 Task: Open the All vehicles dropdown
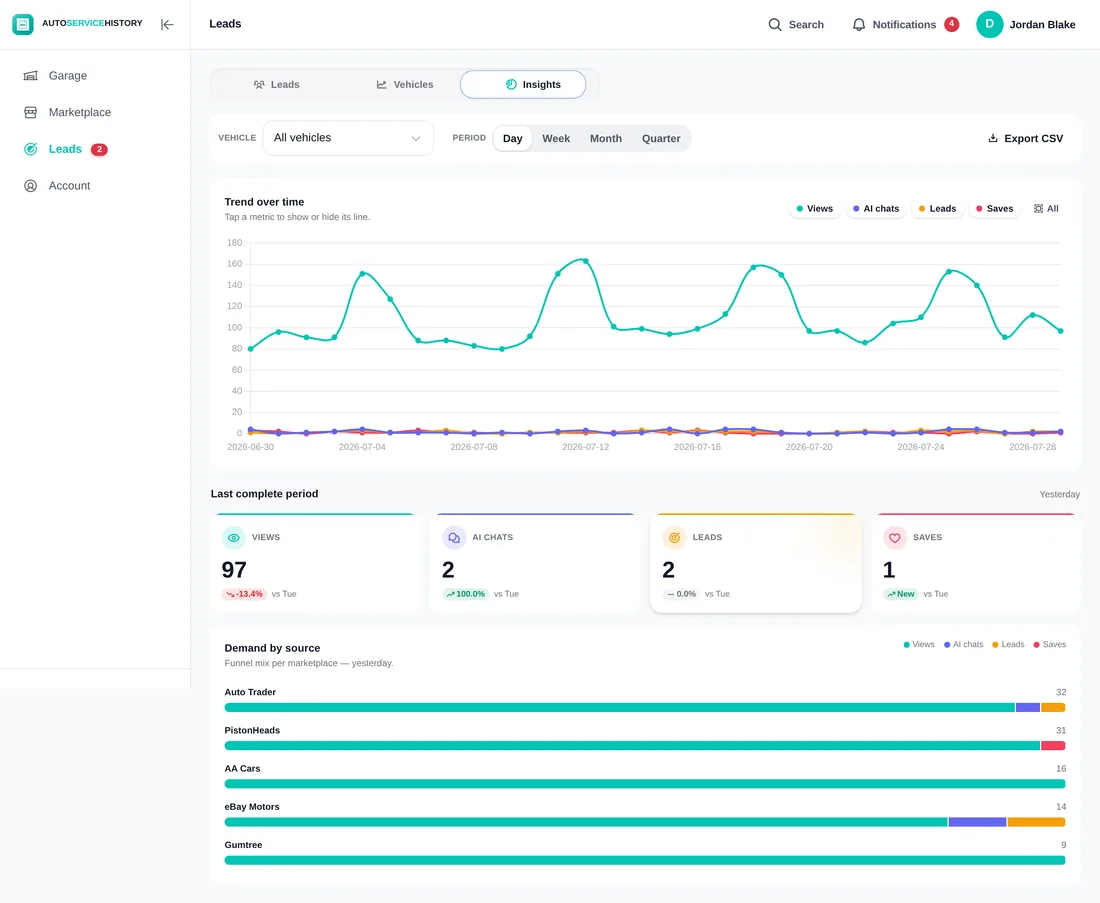(348, 138)
